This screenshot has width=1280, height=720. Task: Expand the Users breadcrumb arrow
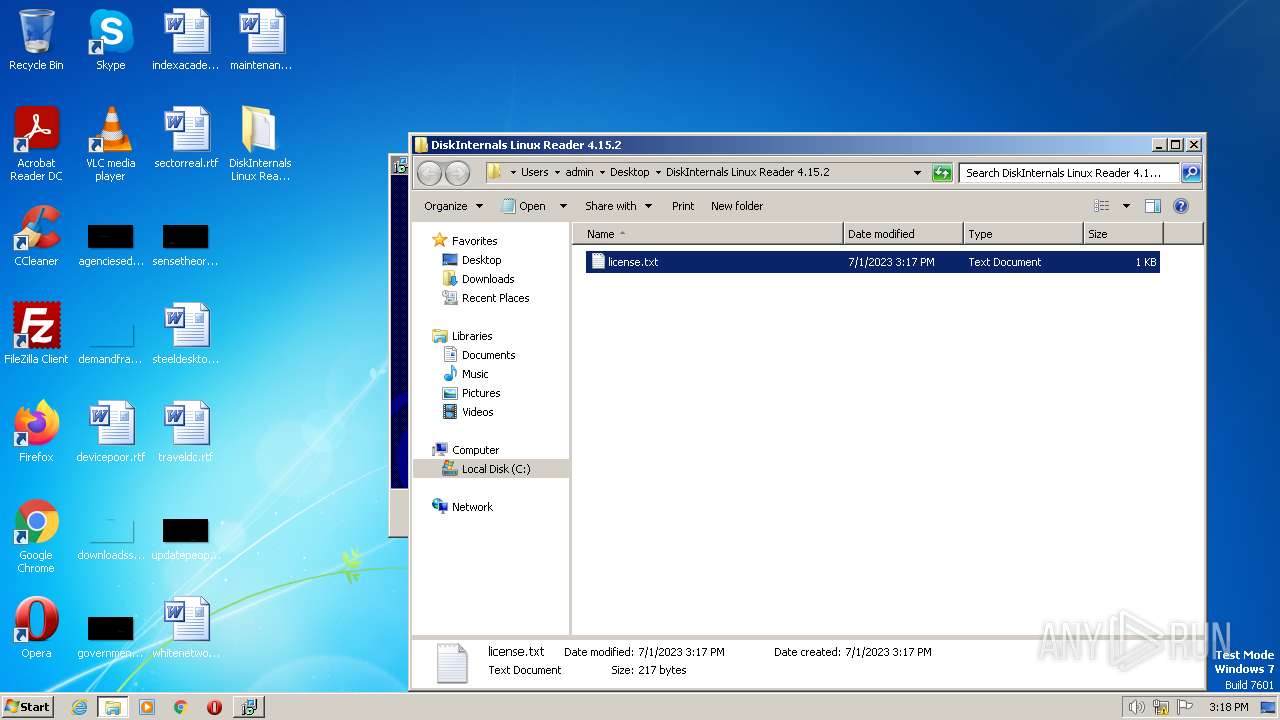point(557,173)
